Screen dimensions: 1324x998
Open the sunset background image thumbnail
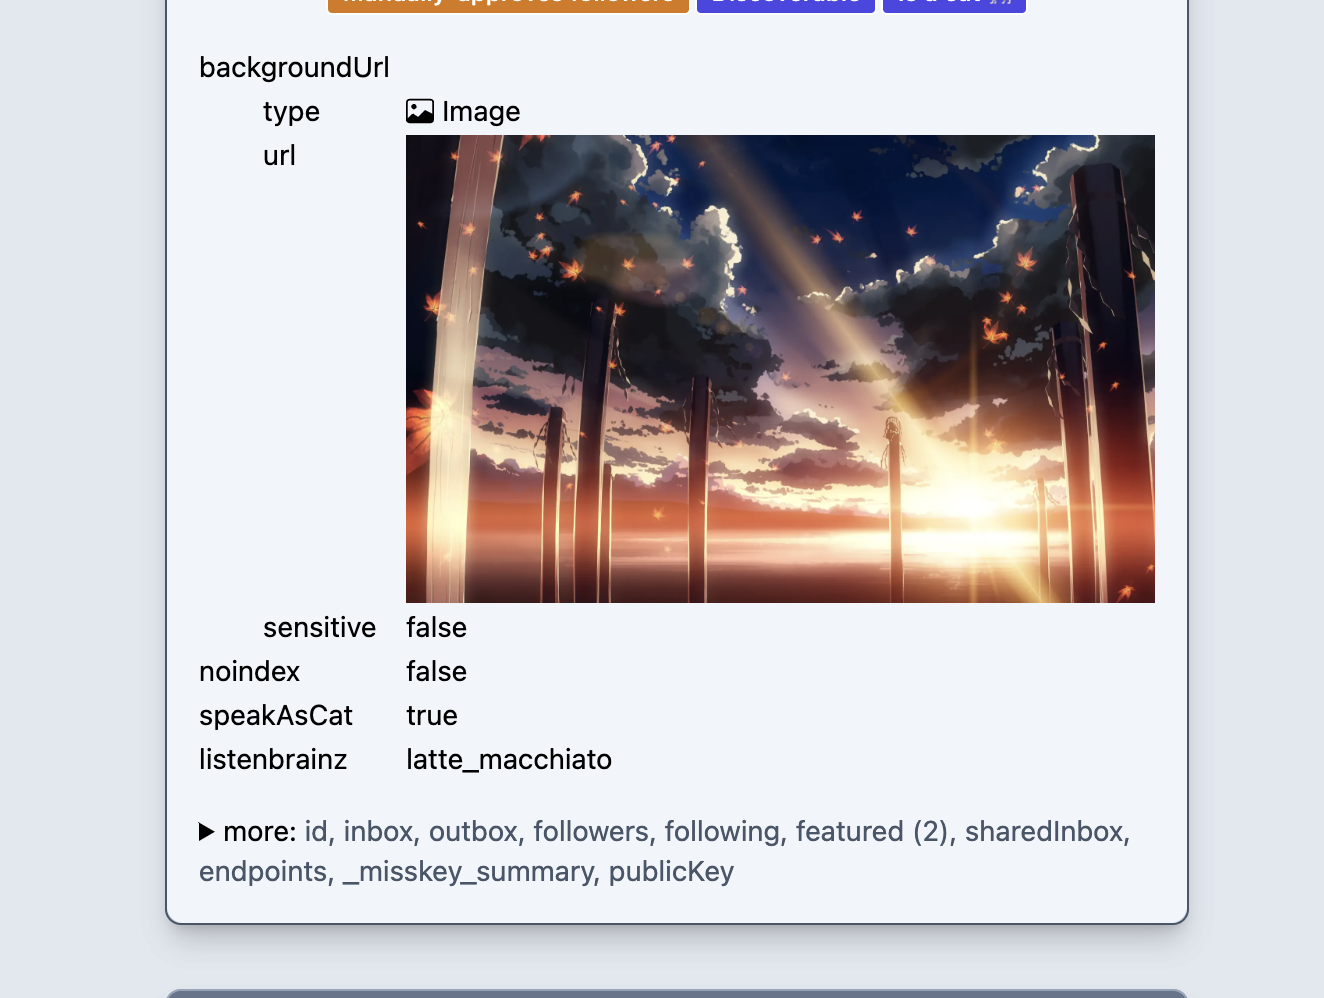780,369
